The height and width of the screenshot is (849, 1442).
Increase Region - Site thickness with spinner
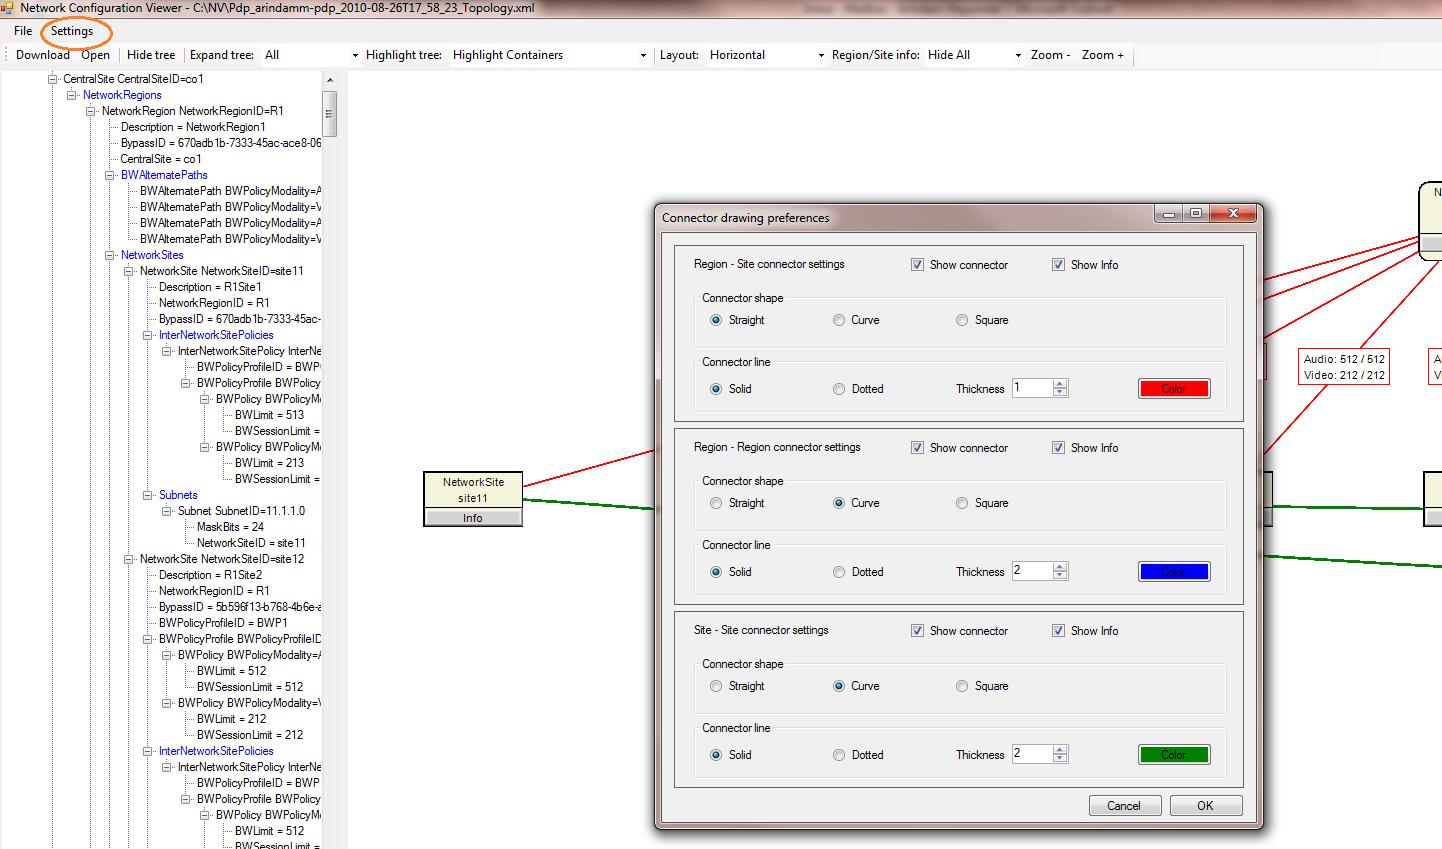tap(1061, 383)
